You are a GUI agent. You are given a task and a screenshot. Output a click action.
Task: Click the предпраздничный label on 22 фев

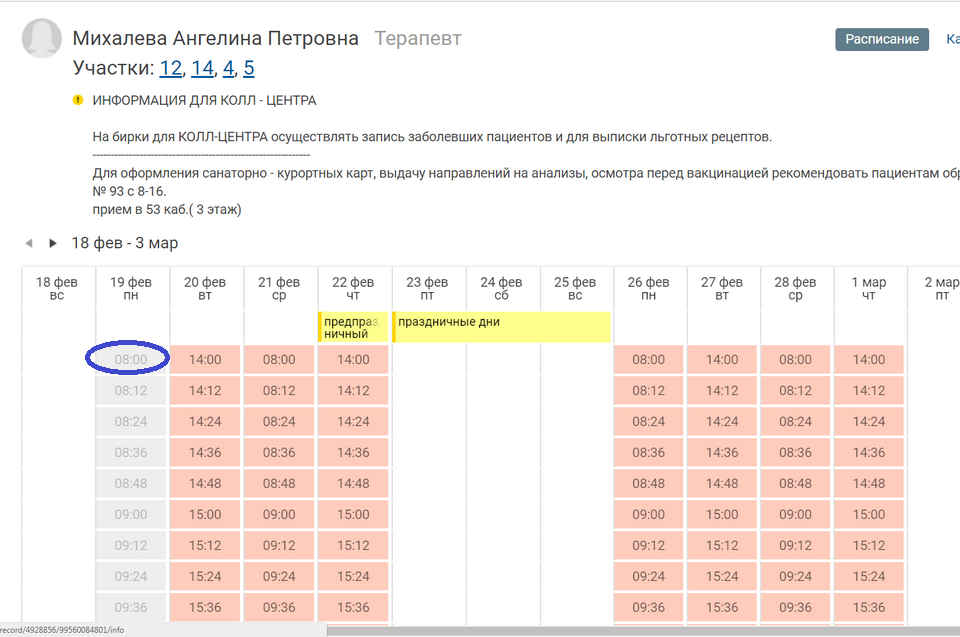point(353,327)
